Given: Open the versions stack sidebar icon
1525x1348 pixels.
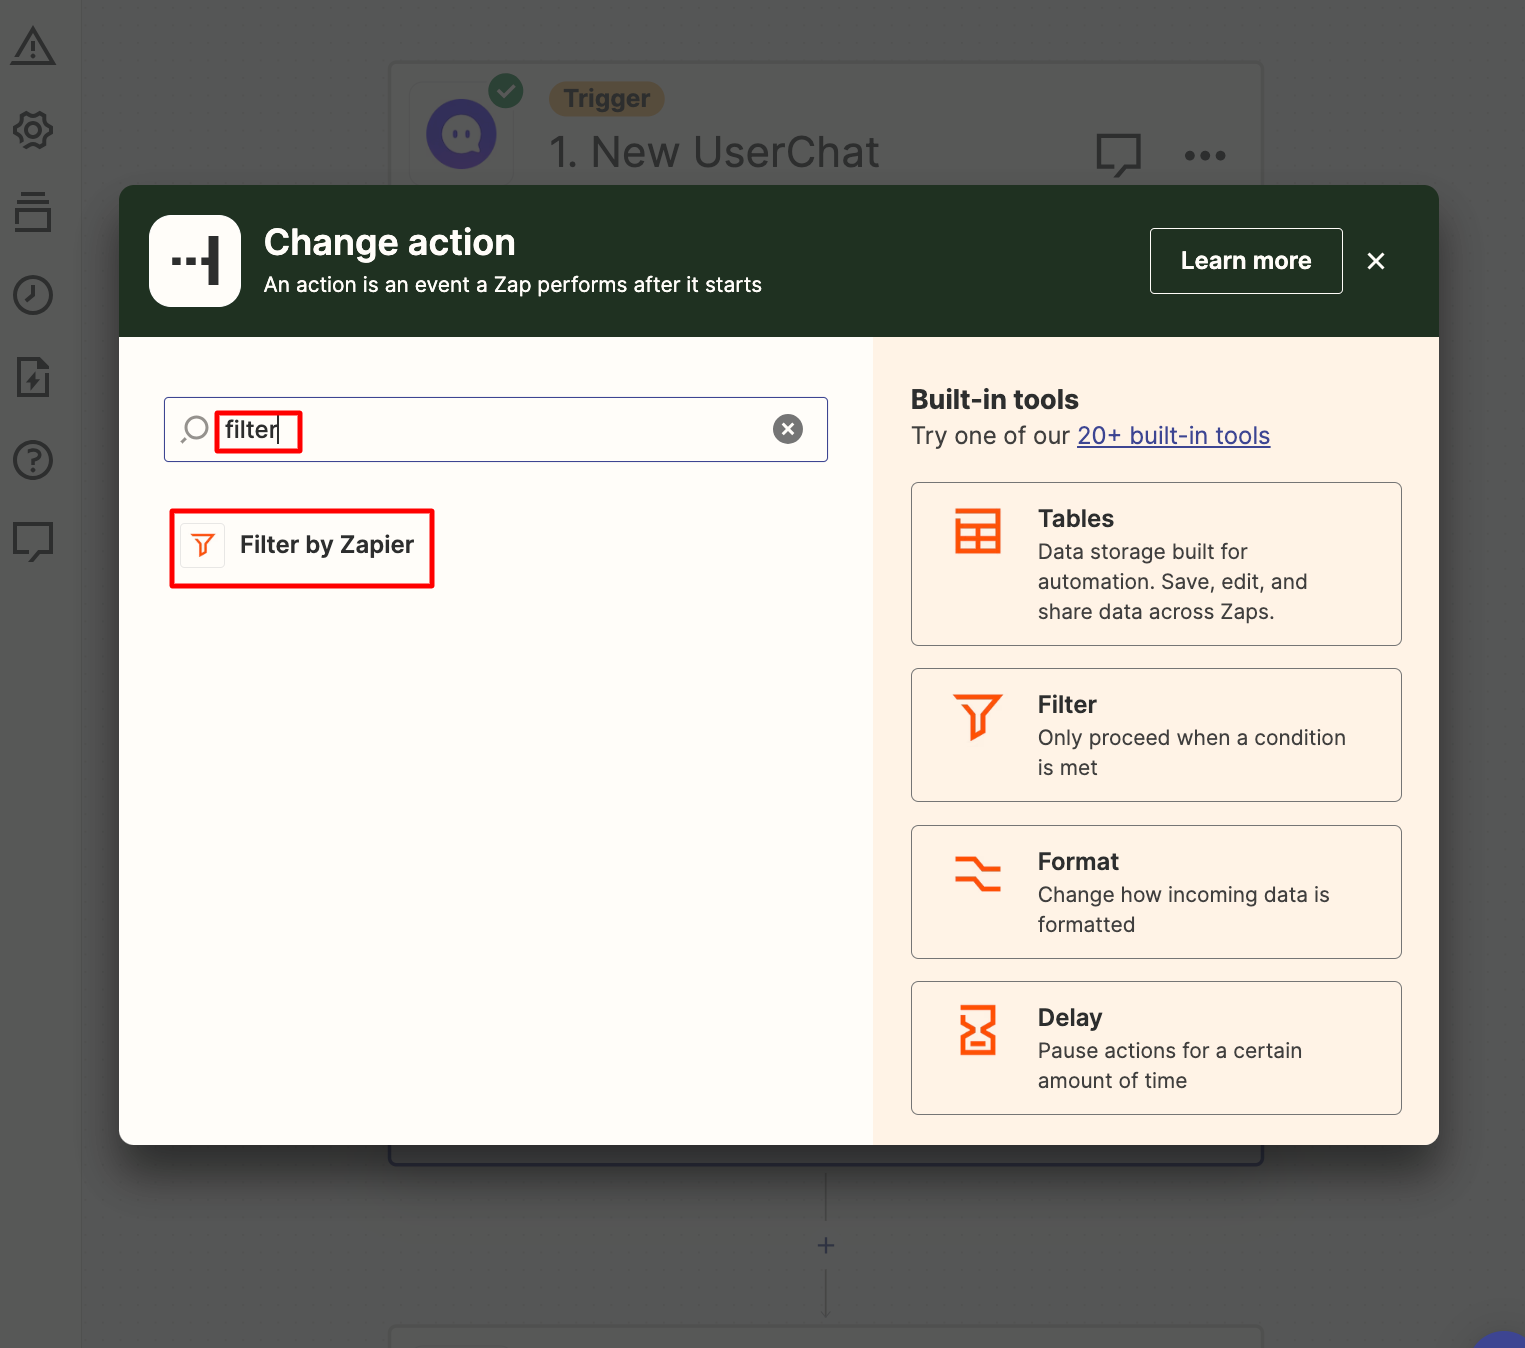Looking at the screenshot, I should click(33, 212).
